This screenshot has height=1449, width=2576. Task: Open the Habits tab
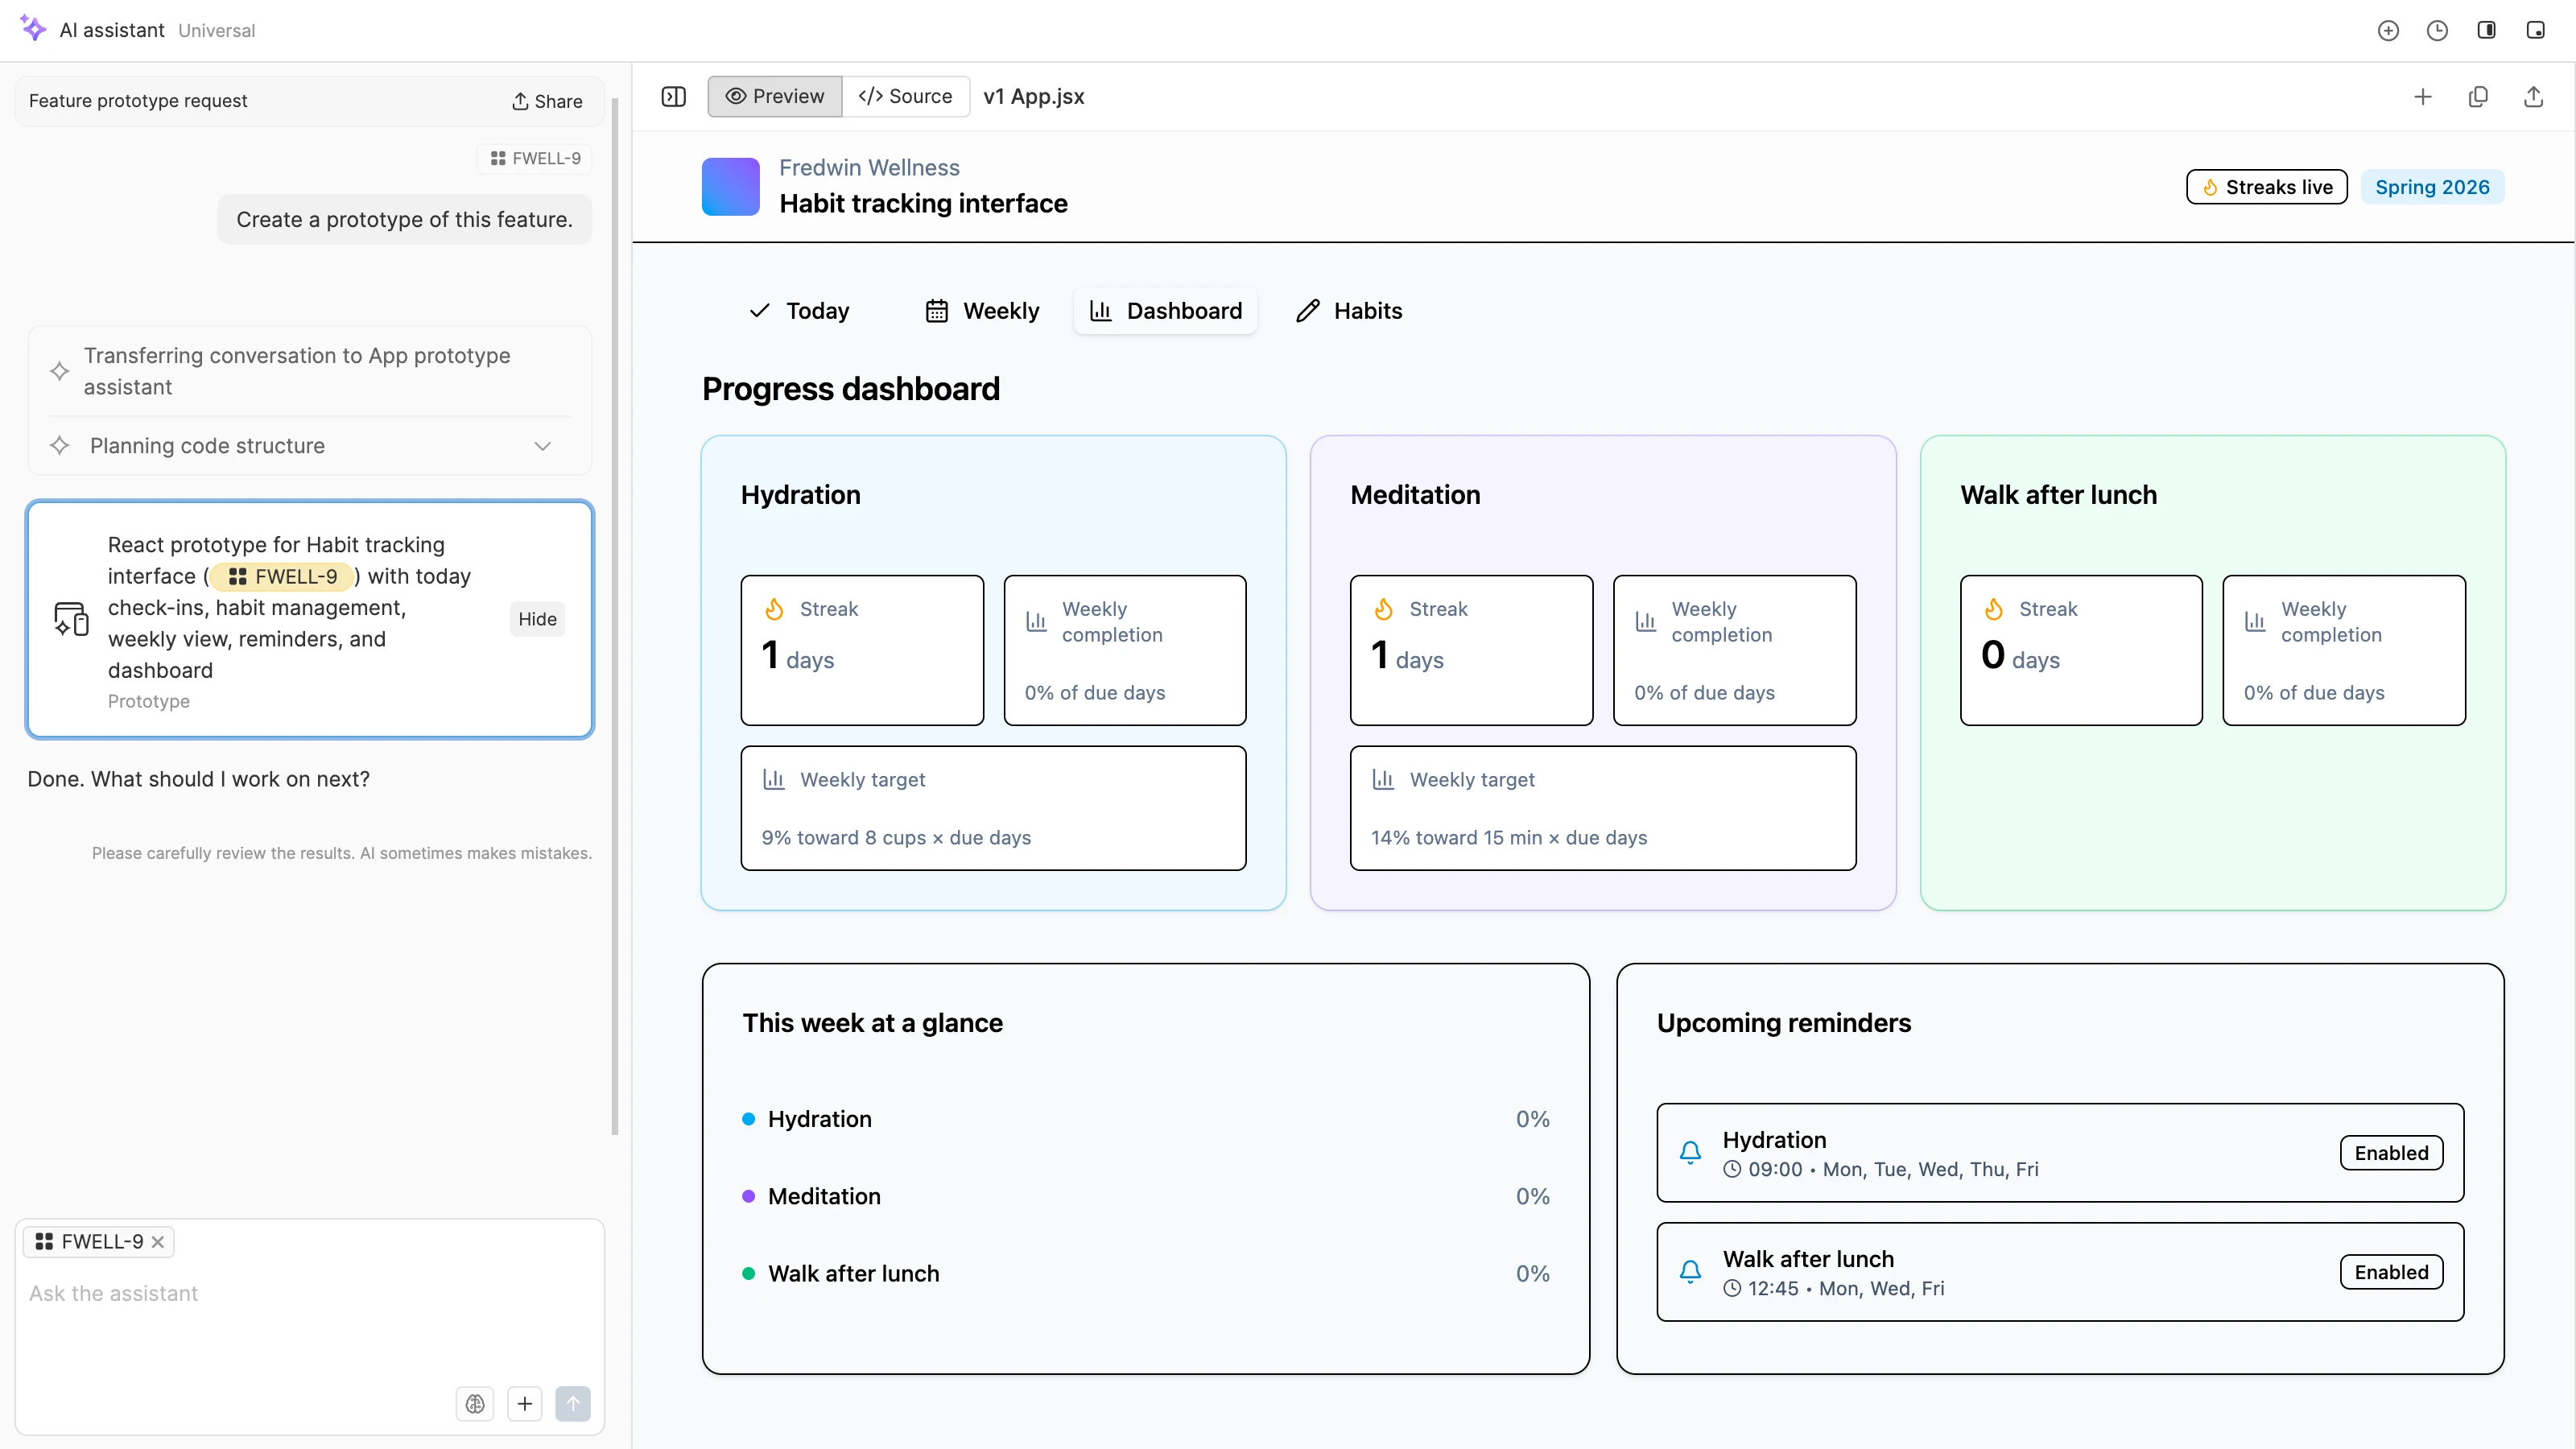point(1348,310)
